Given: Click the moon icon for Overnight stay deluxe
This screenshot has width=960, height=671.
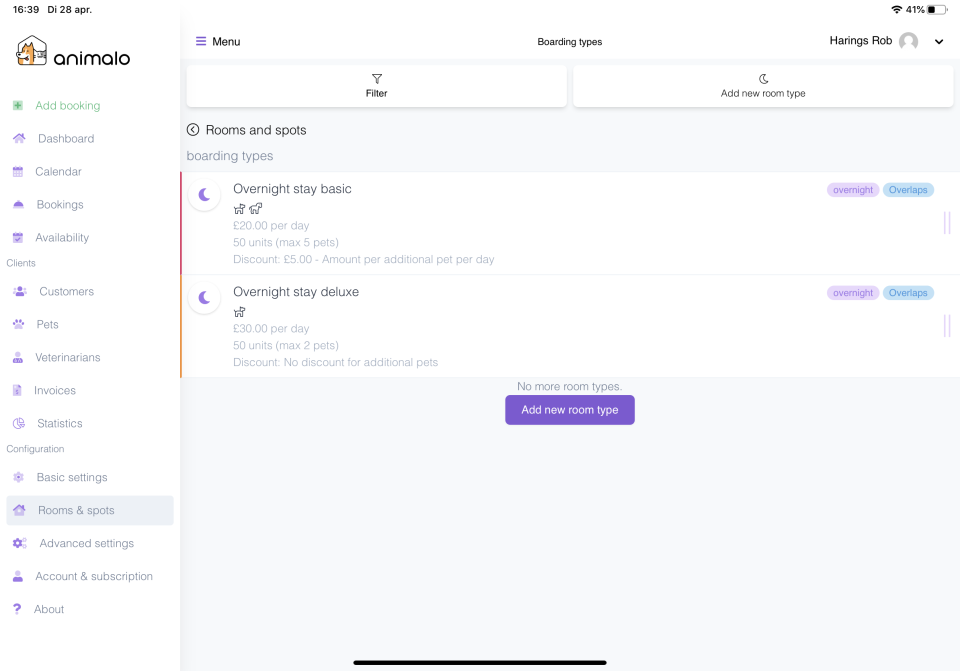Looking at the screenshot, I should tap(204, 298).
